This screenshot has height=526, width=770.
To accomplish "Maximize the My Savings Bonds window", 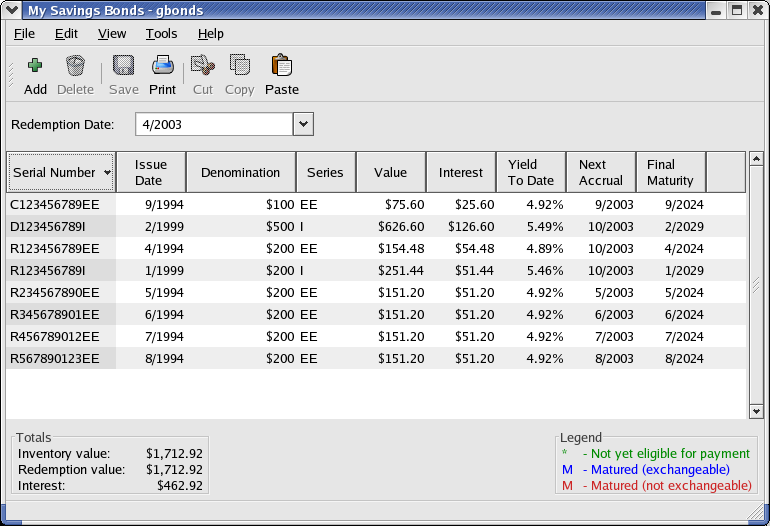I will pos(737,10).
